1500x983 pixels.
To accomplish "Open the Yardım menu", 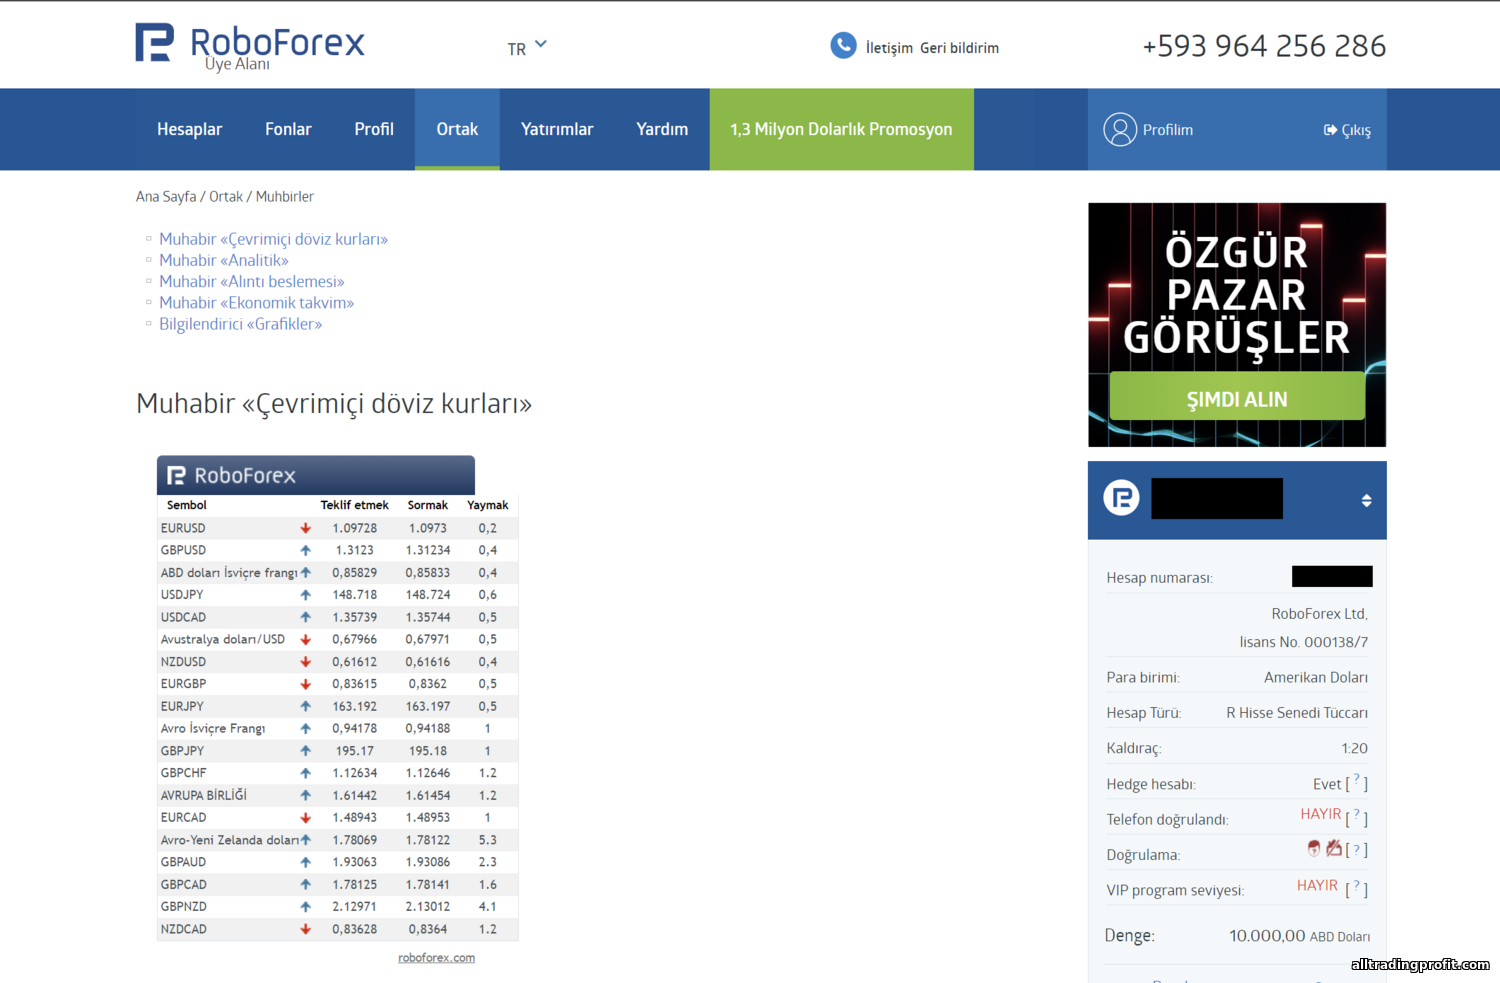I will click(x=662, y=129).
